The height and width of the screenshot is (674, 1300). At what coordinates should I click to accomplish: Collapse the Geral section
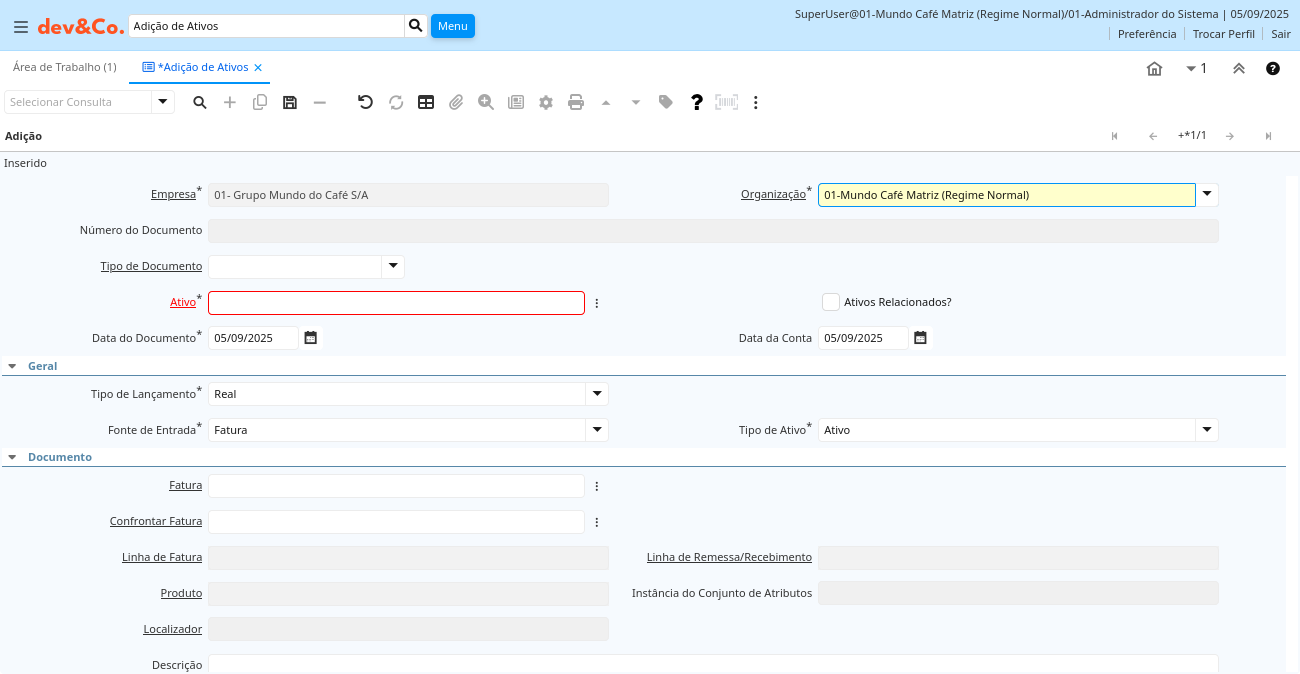(x=12, y=366)
